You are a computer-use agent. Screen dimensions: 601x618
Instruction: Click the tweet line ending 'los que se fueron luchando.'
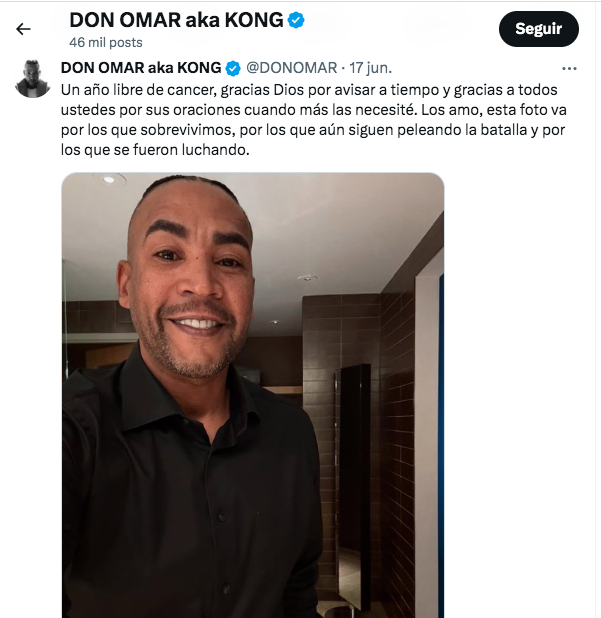pos(155,150)
